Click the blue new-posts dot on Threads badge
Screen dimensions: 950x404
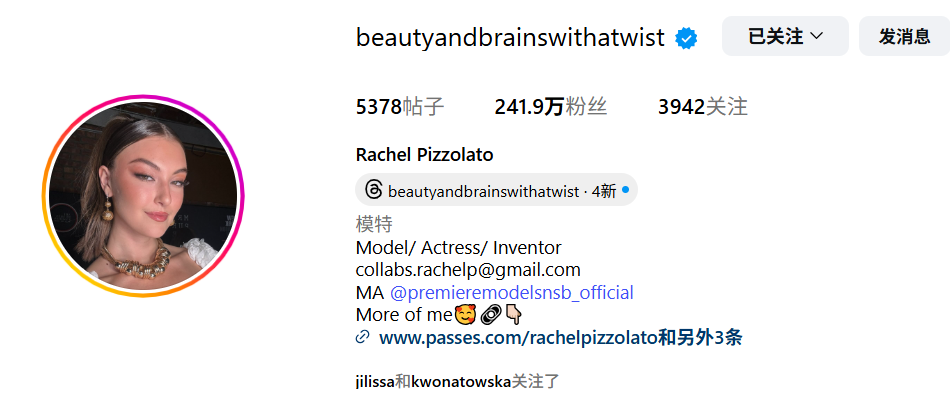click(625, 190)
